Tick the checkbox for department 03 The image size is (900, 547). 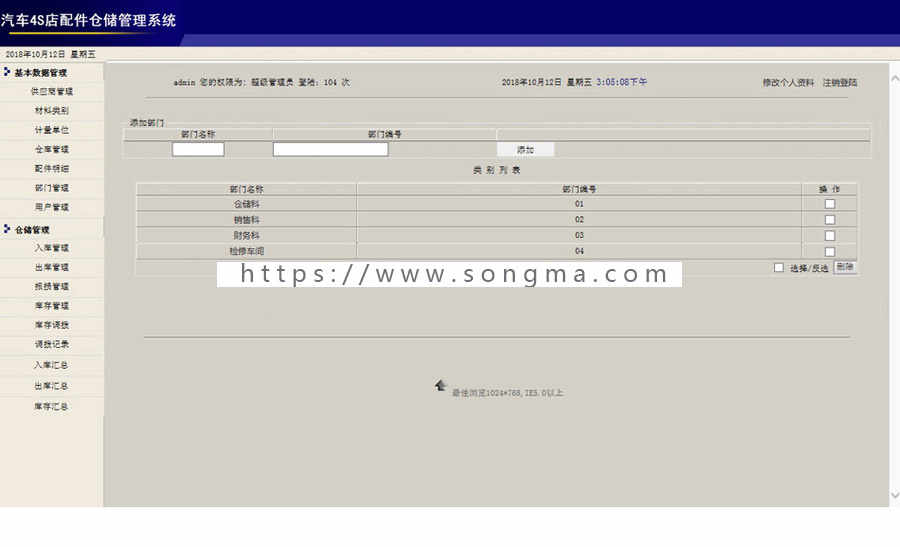830,236
